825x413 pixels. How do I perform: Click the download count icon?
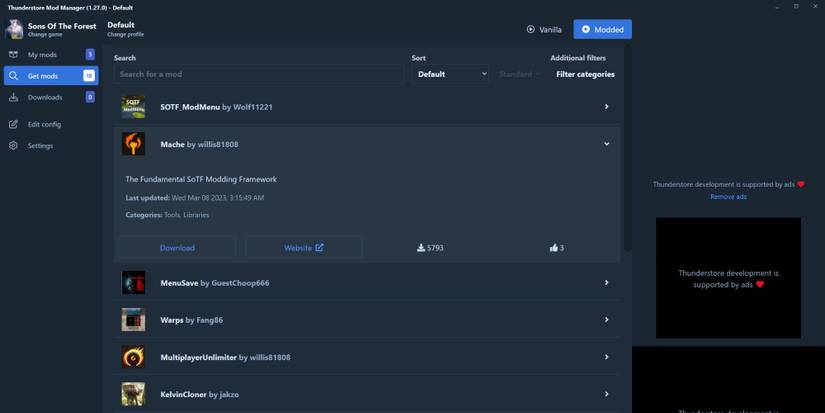coord(421,248)
